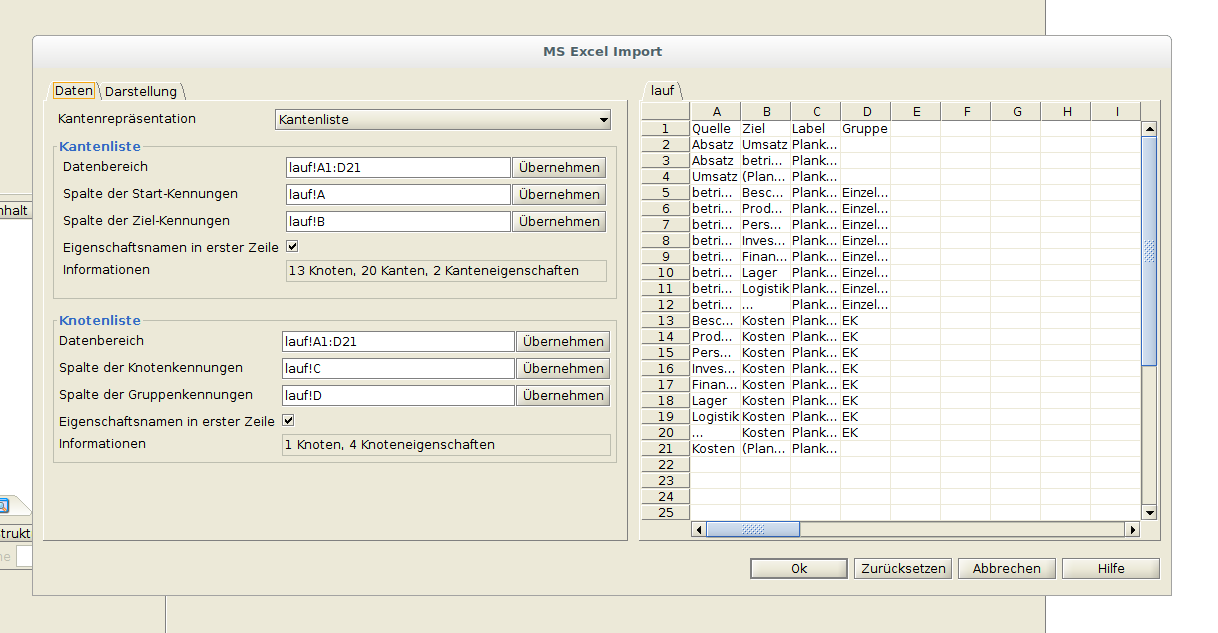1218x633 pixels.
Task: Click the "Kosten" cell in row 21
Action: (x=716, y=448)
